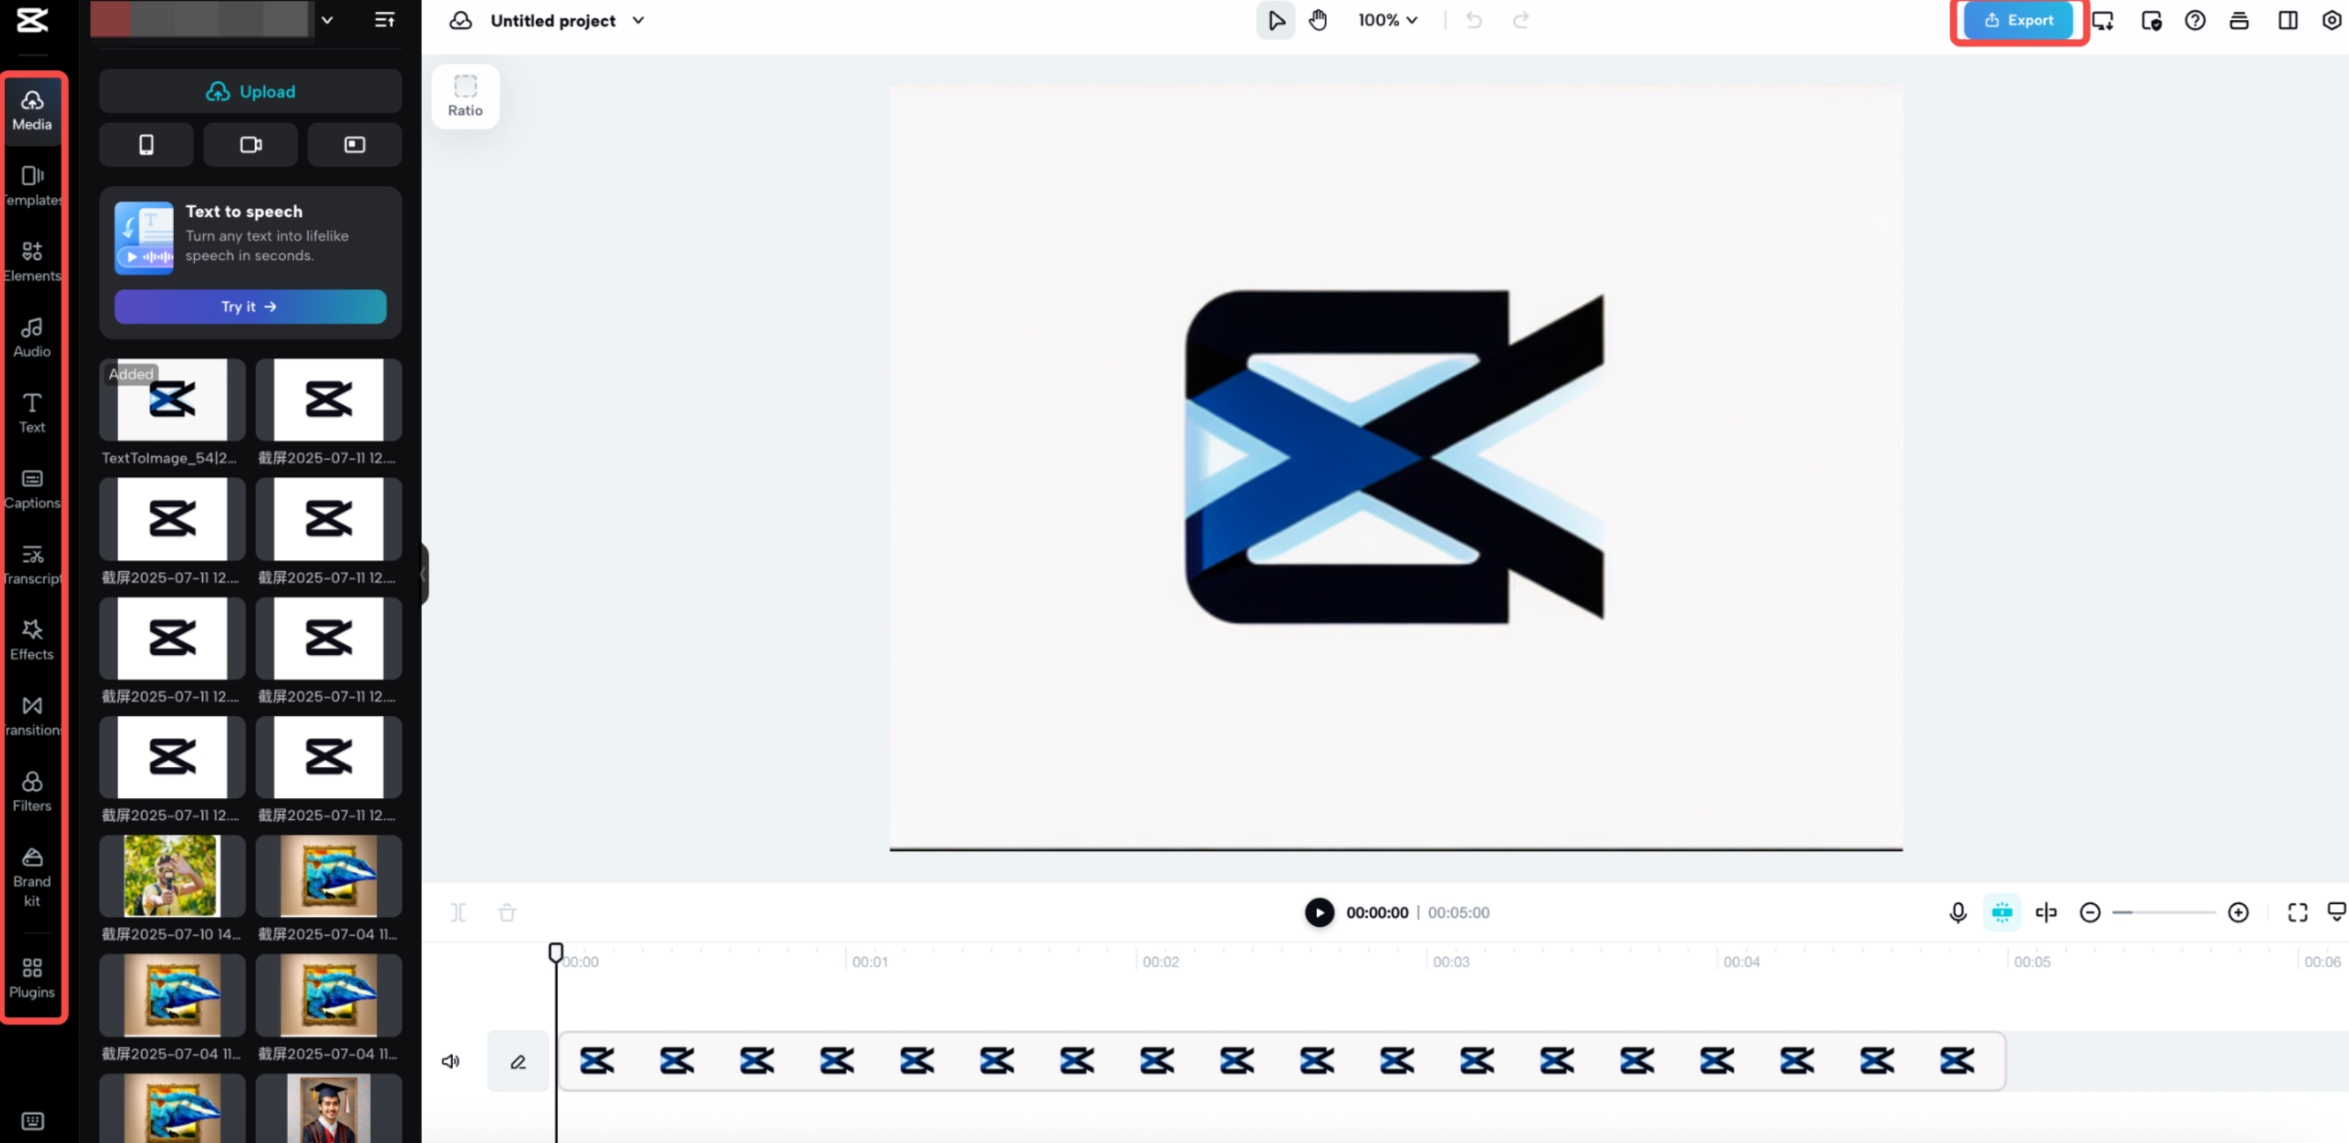The image size is (2349, 1143).
Task: Switch to the Text tab
Action: [x=32, y=412]
